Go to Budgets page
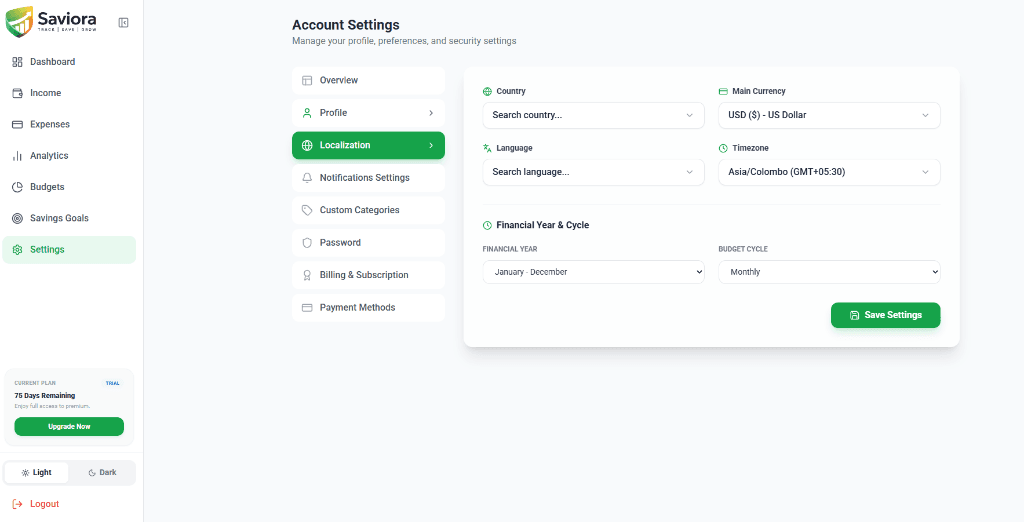The width and height of the screenshot is (1024, 522). (69, 187)
